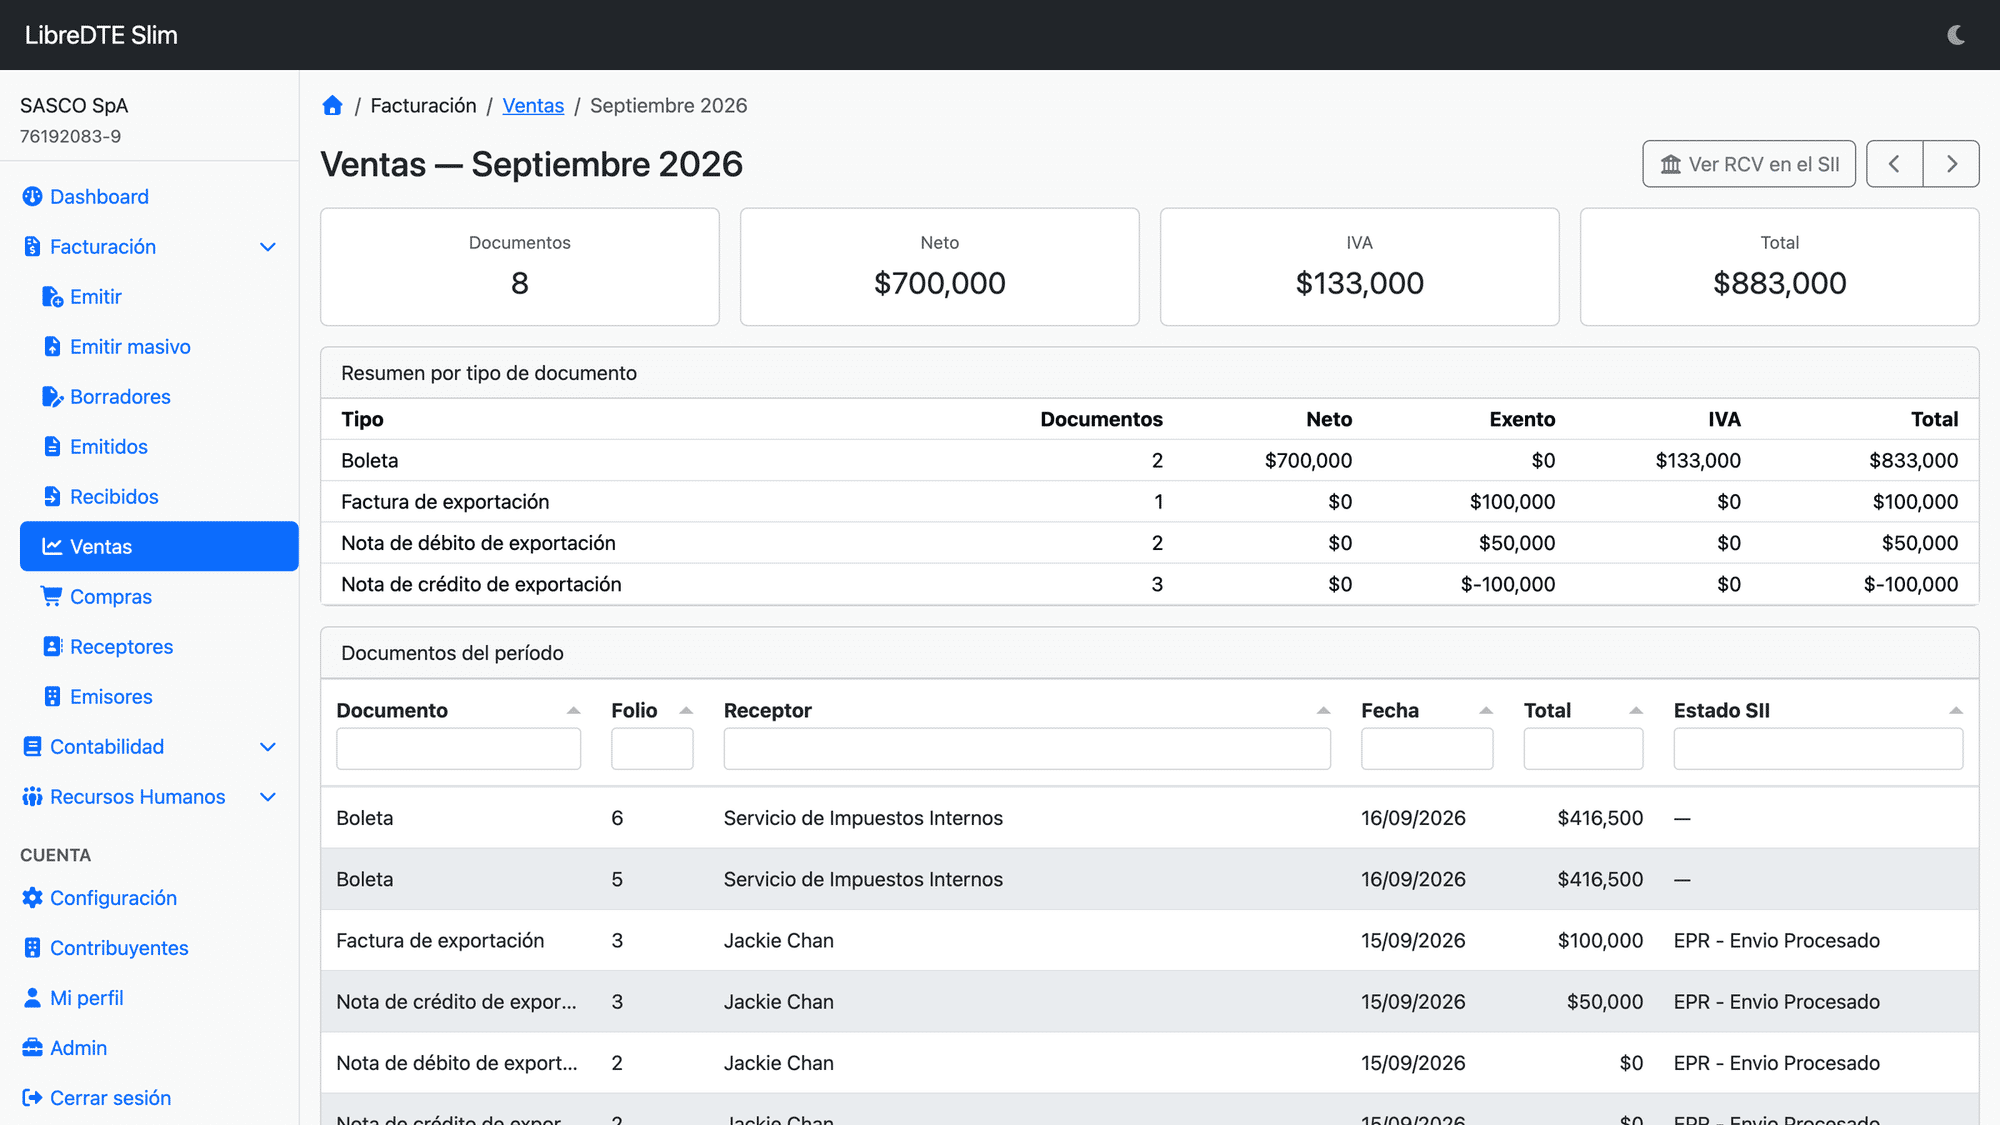This screenshot has height=1125, width=2000.
Task: Sort the table by Folio column arrow
Action: tap(686, 711)
